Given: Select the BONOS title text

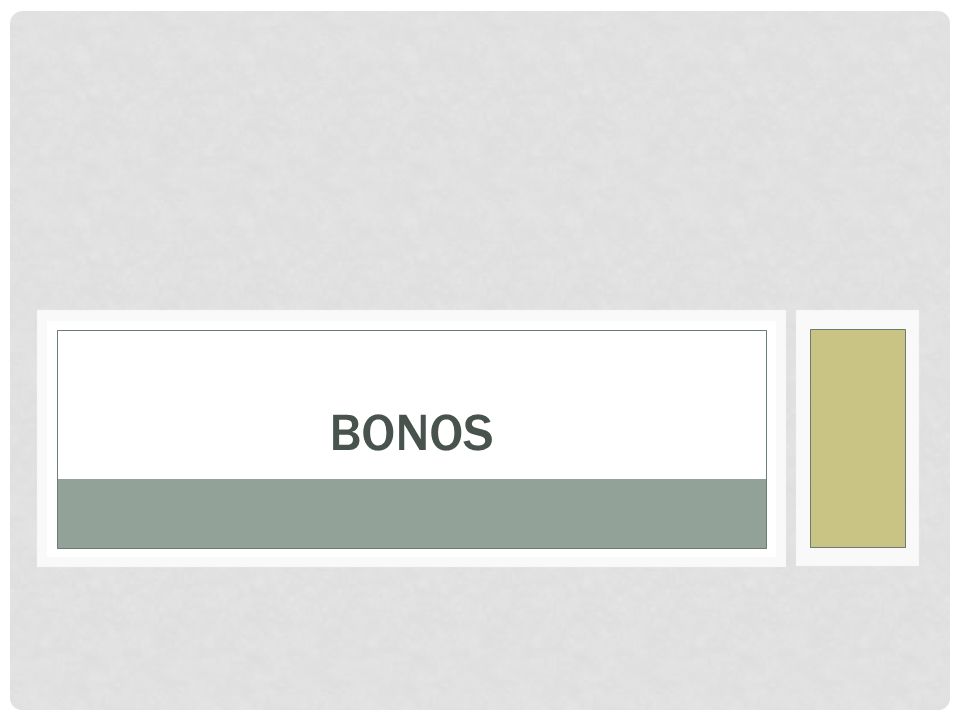Looking at the screenshot, I should point(411,433).
